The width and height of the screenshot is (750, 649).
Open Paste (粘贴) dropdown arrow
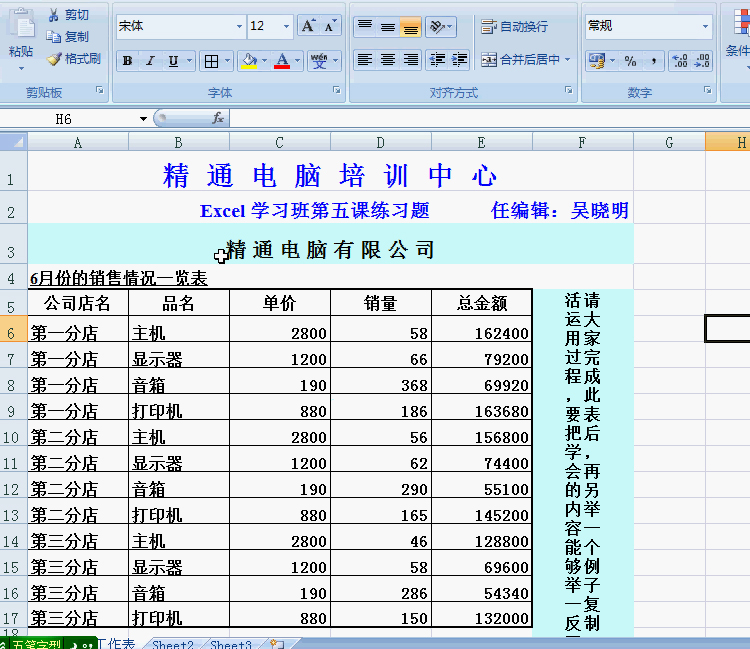click(21, 68)
